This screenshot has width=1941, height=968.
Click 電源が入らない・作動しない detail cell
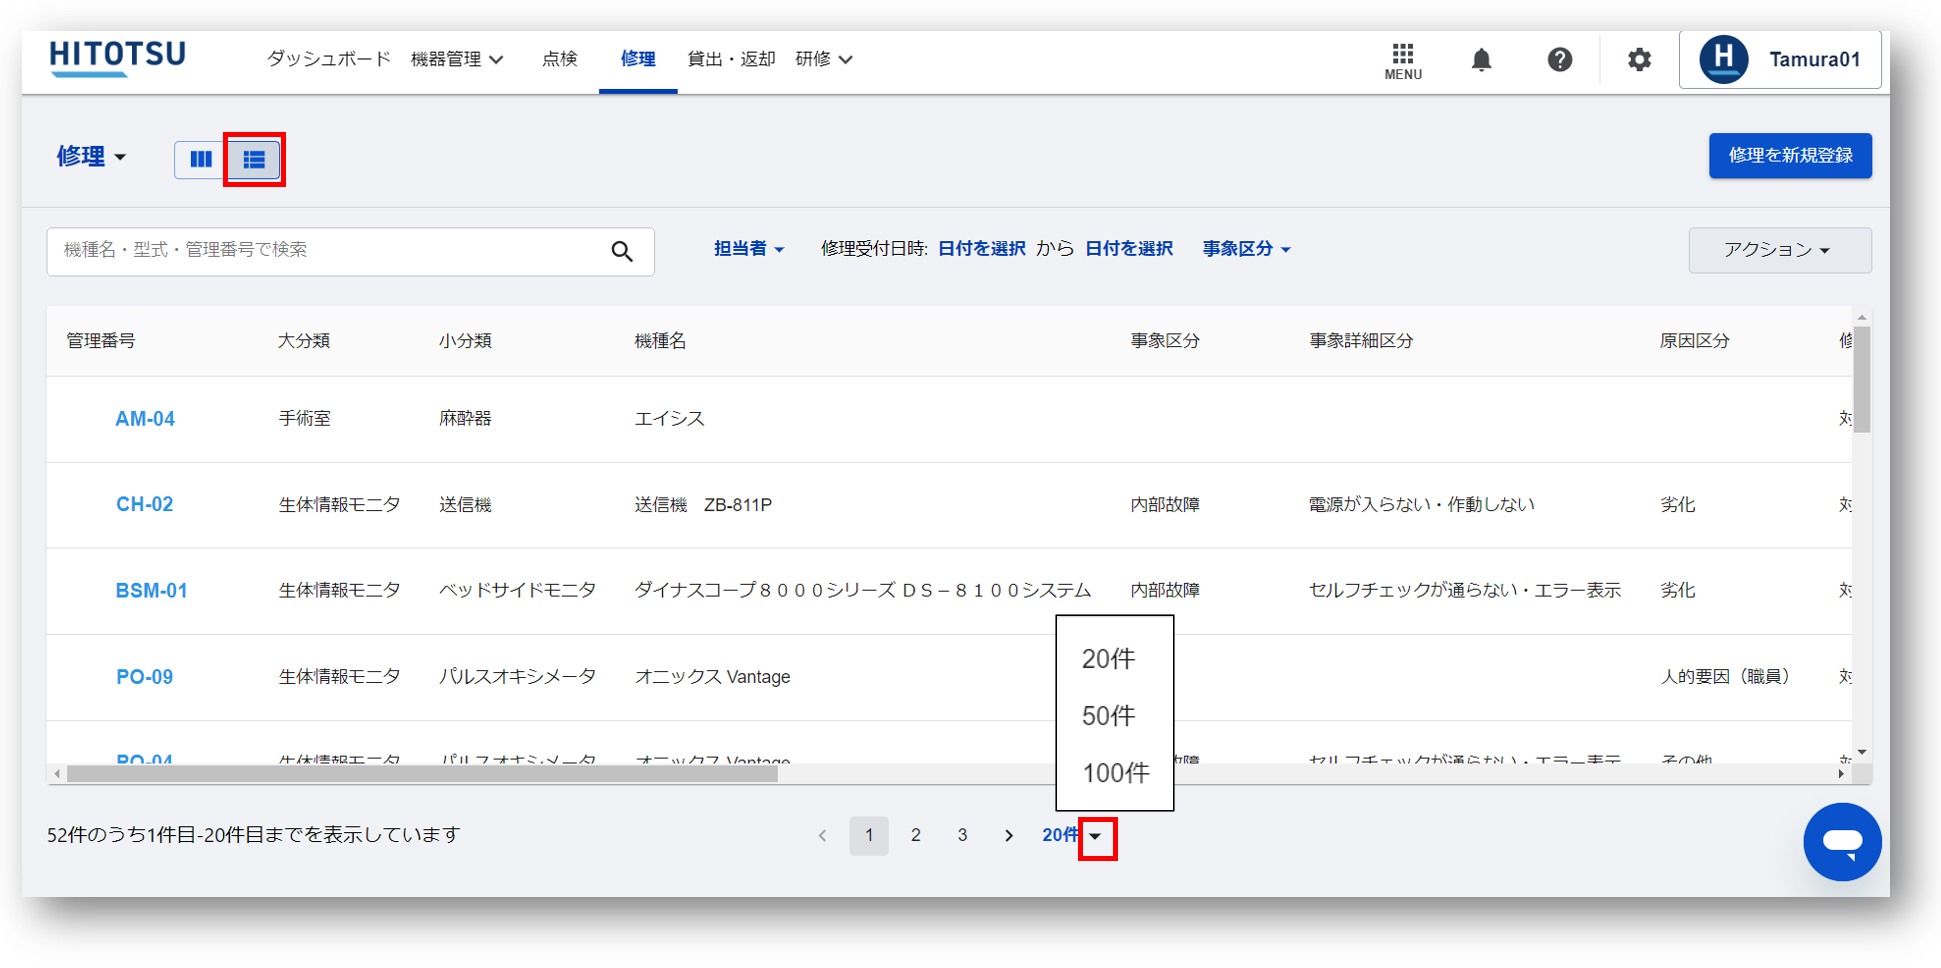click(1421, 505)
